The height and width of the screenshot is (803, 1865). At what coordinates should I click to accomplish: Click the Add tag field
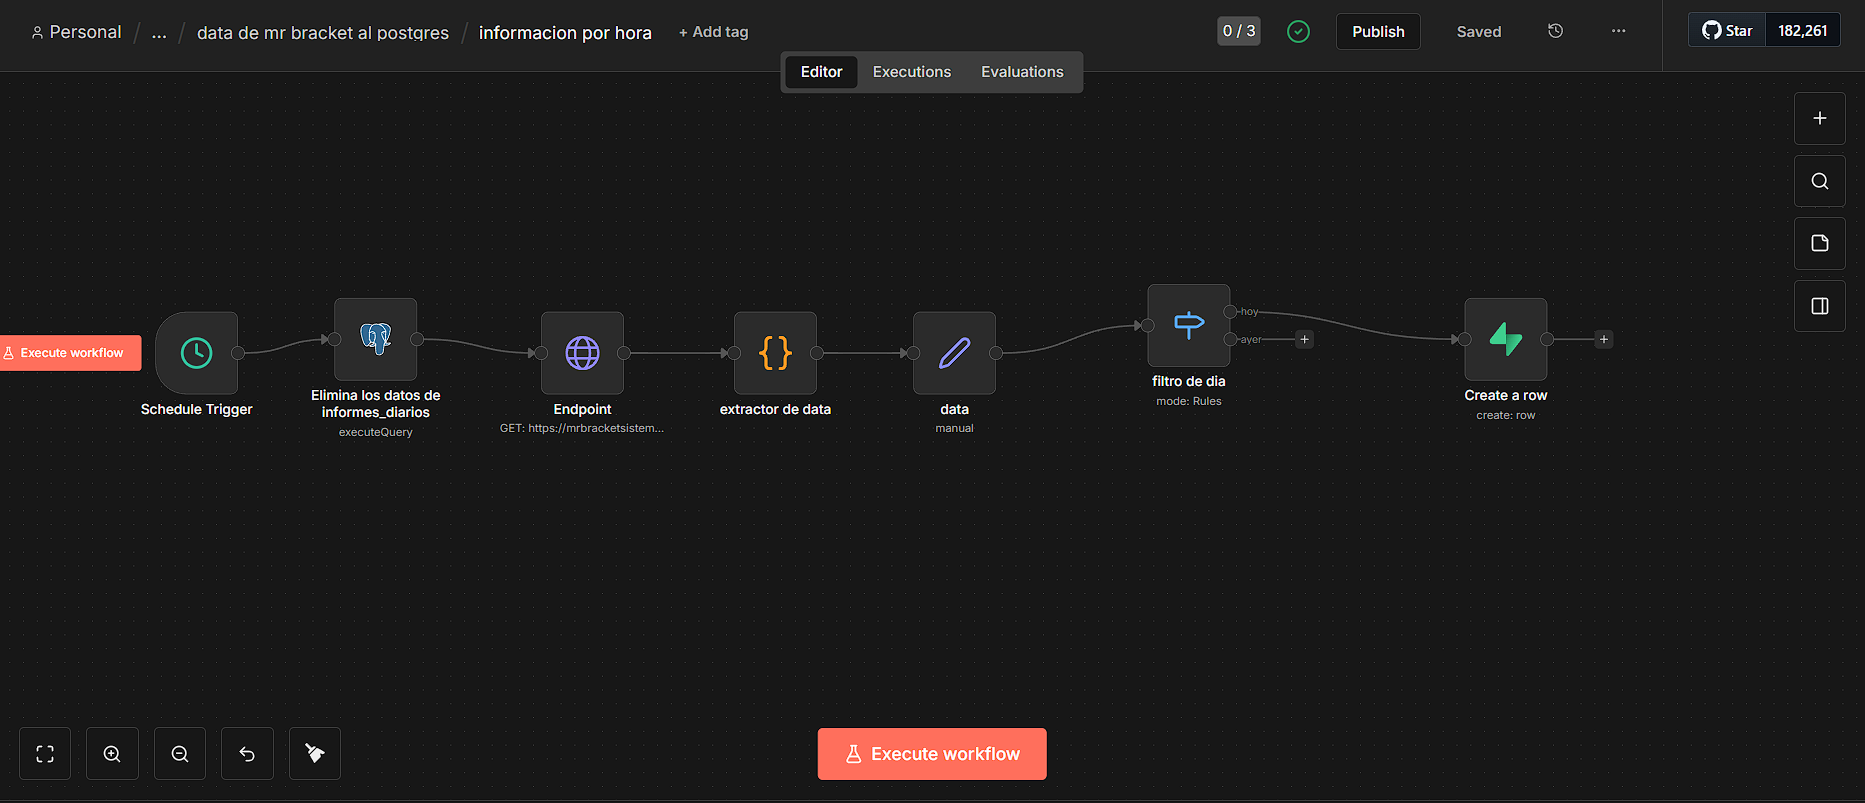point(714,32)
